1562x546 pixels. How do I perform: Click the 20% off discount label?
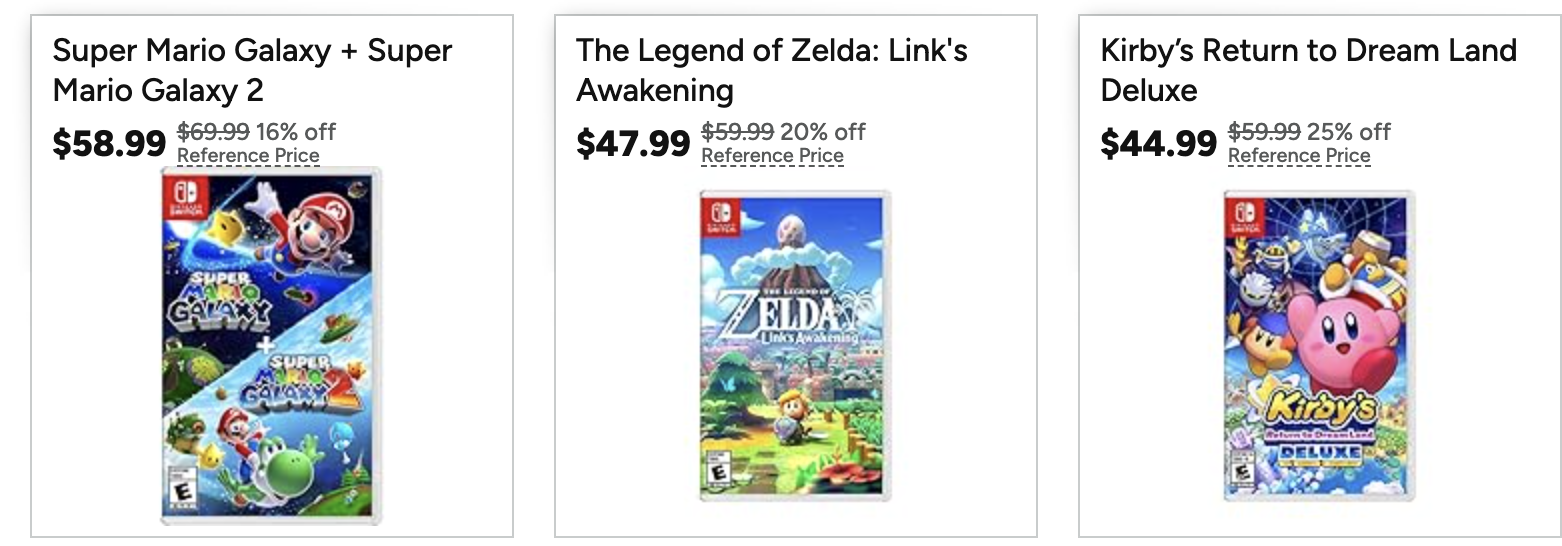coord(822,132)
